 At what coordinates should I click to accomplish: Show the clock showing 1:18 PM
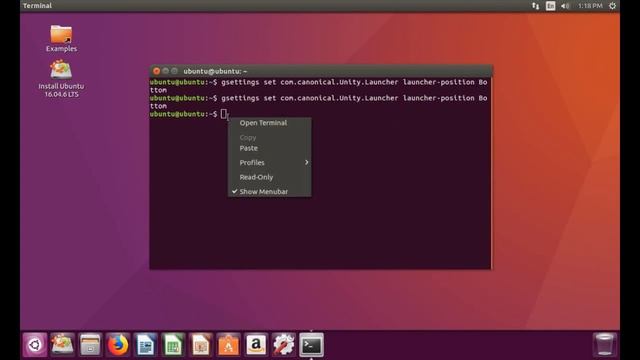590,6
